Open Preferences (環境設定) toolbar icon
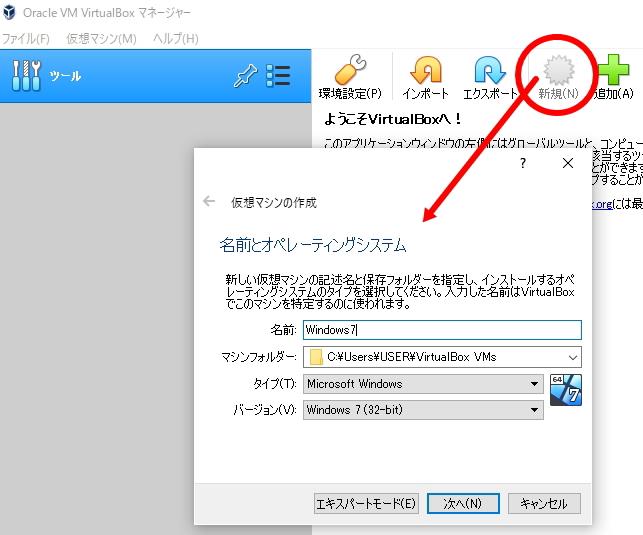643x535 pixels. coord(351,69)
